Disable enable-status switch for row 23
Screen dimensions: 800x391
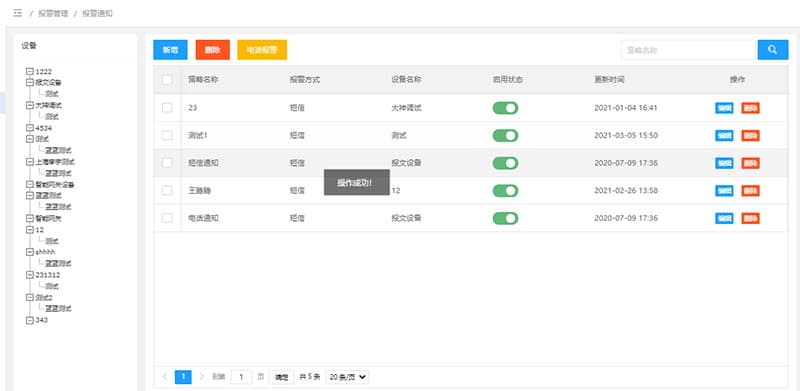click(505, 108)
